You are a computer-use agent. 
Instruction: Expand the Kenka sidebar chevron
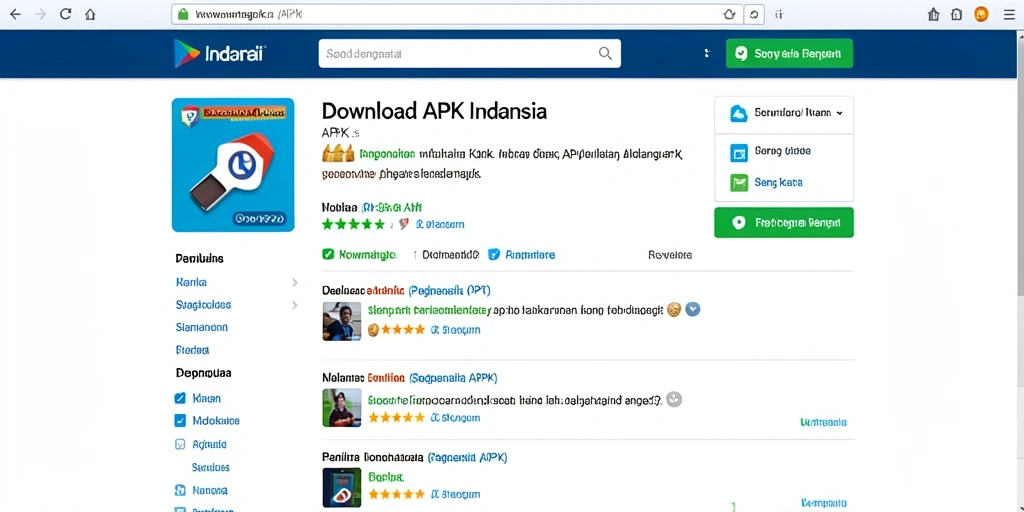[295, 283]
